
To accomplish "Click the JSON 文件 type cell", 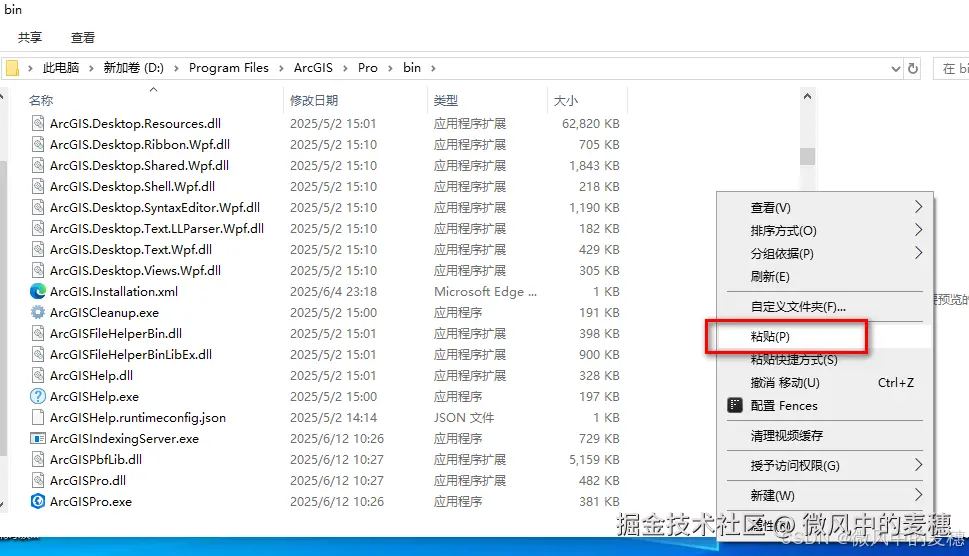I will pyautogui.click(x=463, y=418).
